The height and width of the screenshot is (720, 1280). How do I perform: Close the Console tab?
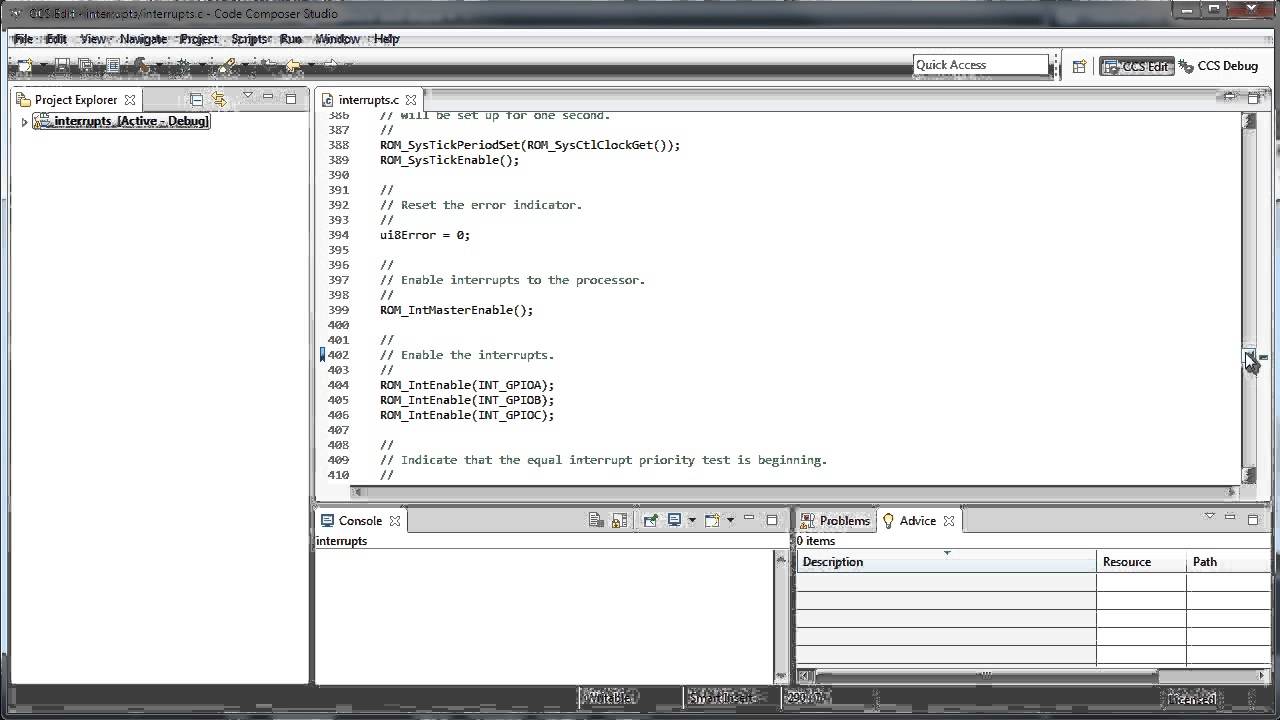point(395,521)
